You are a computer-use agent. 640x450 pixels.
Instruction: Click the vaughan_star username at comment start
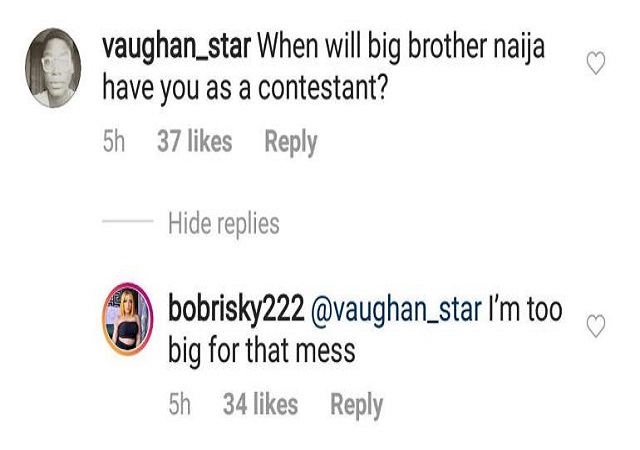[x=178, y=46]
